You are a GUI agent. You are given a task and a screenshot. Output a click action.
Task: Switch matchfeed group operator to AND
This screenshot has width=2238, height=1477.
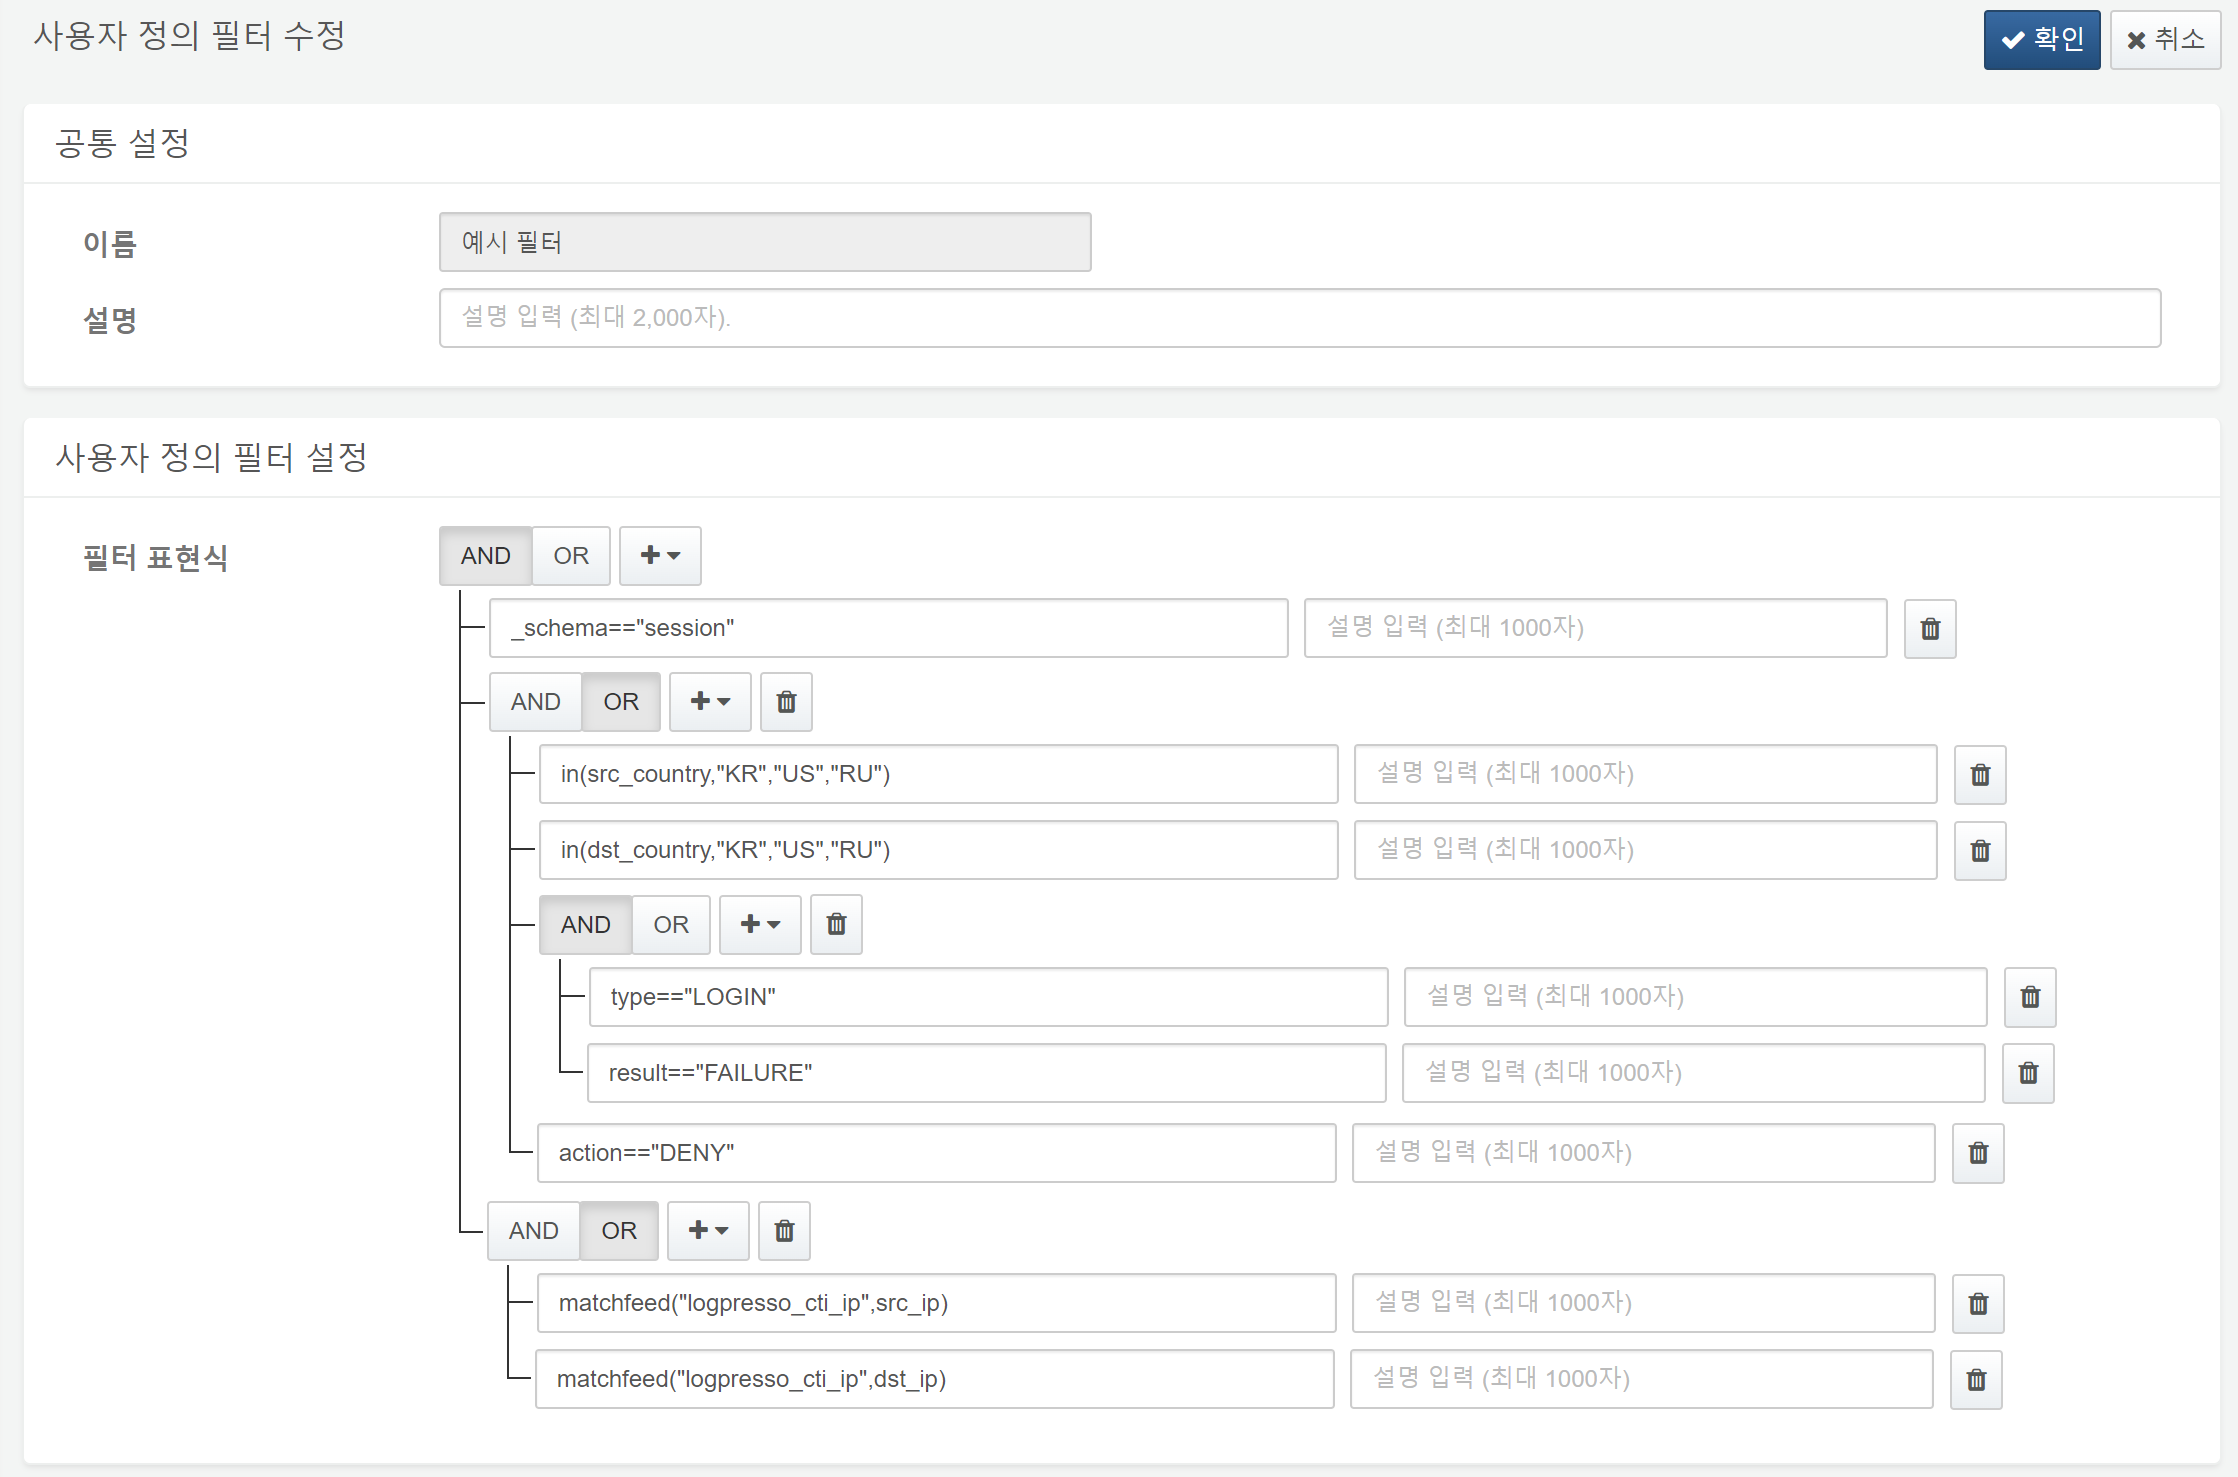pos(534,1231)
